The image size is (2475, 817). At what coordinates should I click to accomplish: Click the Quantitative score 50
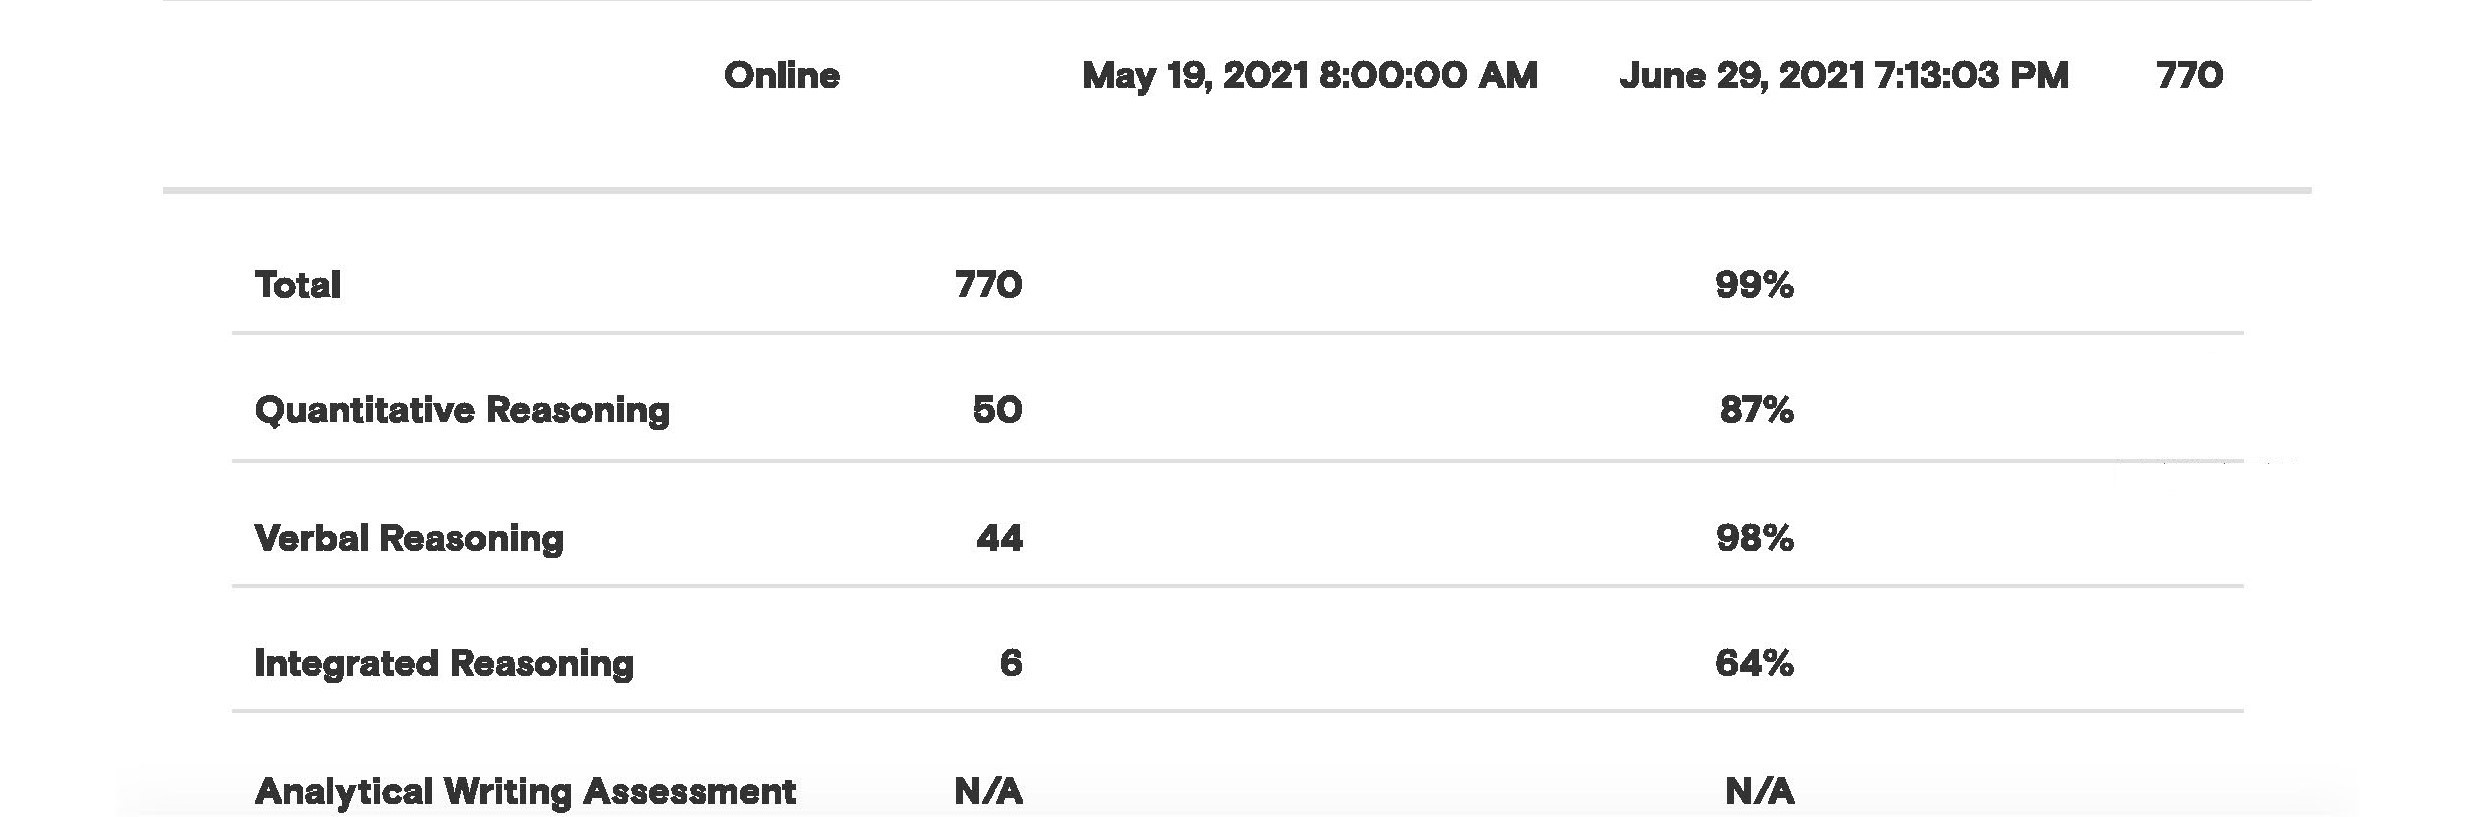(x=997, y=410)
